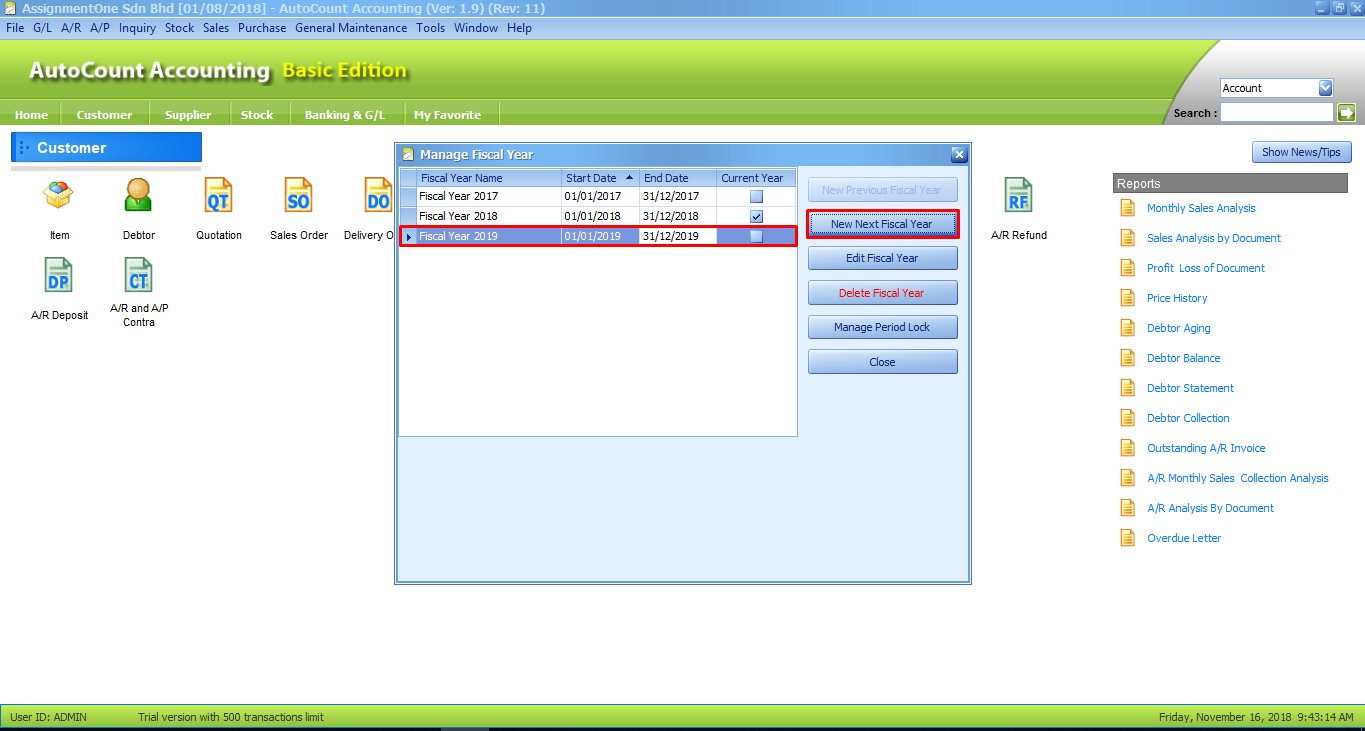Close the Manage Fiscal Year dialog with X
1365x731 pixels.
point(958,154)
